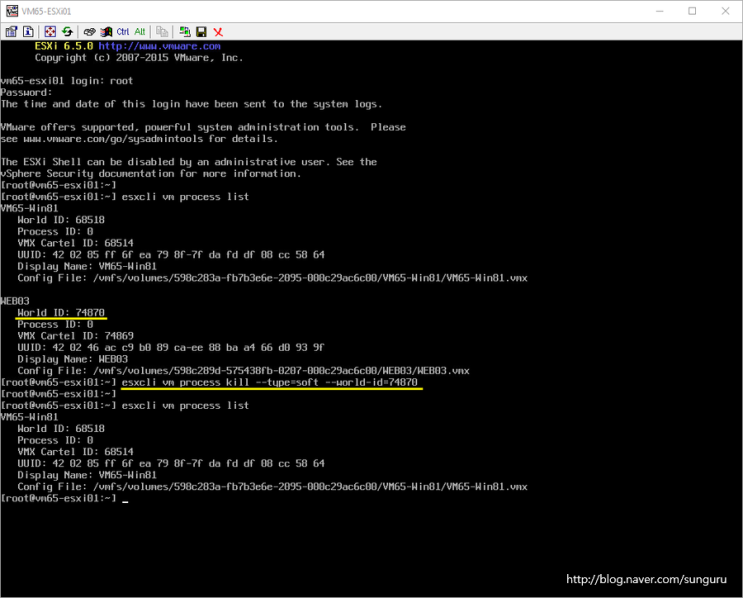Toggle the Alt key button
743x598 pixels.
click(x=140, y=32)
